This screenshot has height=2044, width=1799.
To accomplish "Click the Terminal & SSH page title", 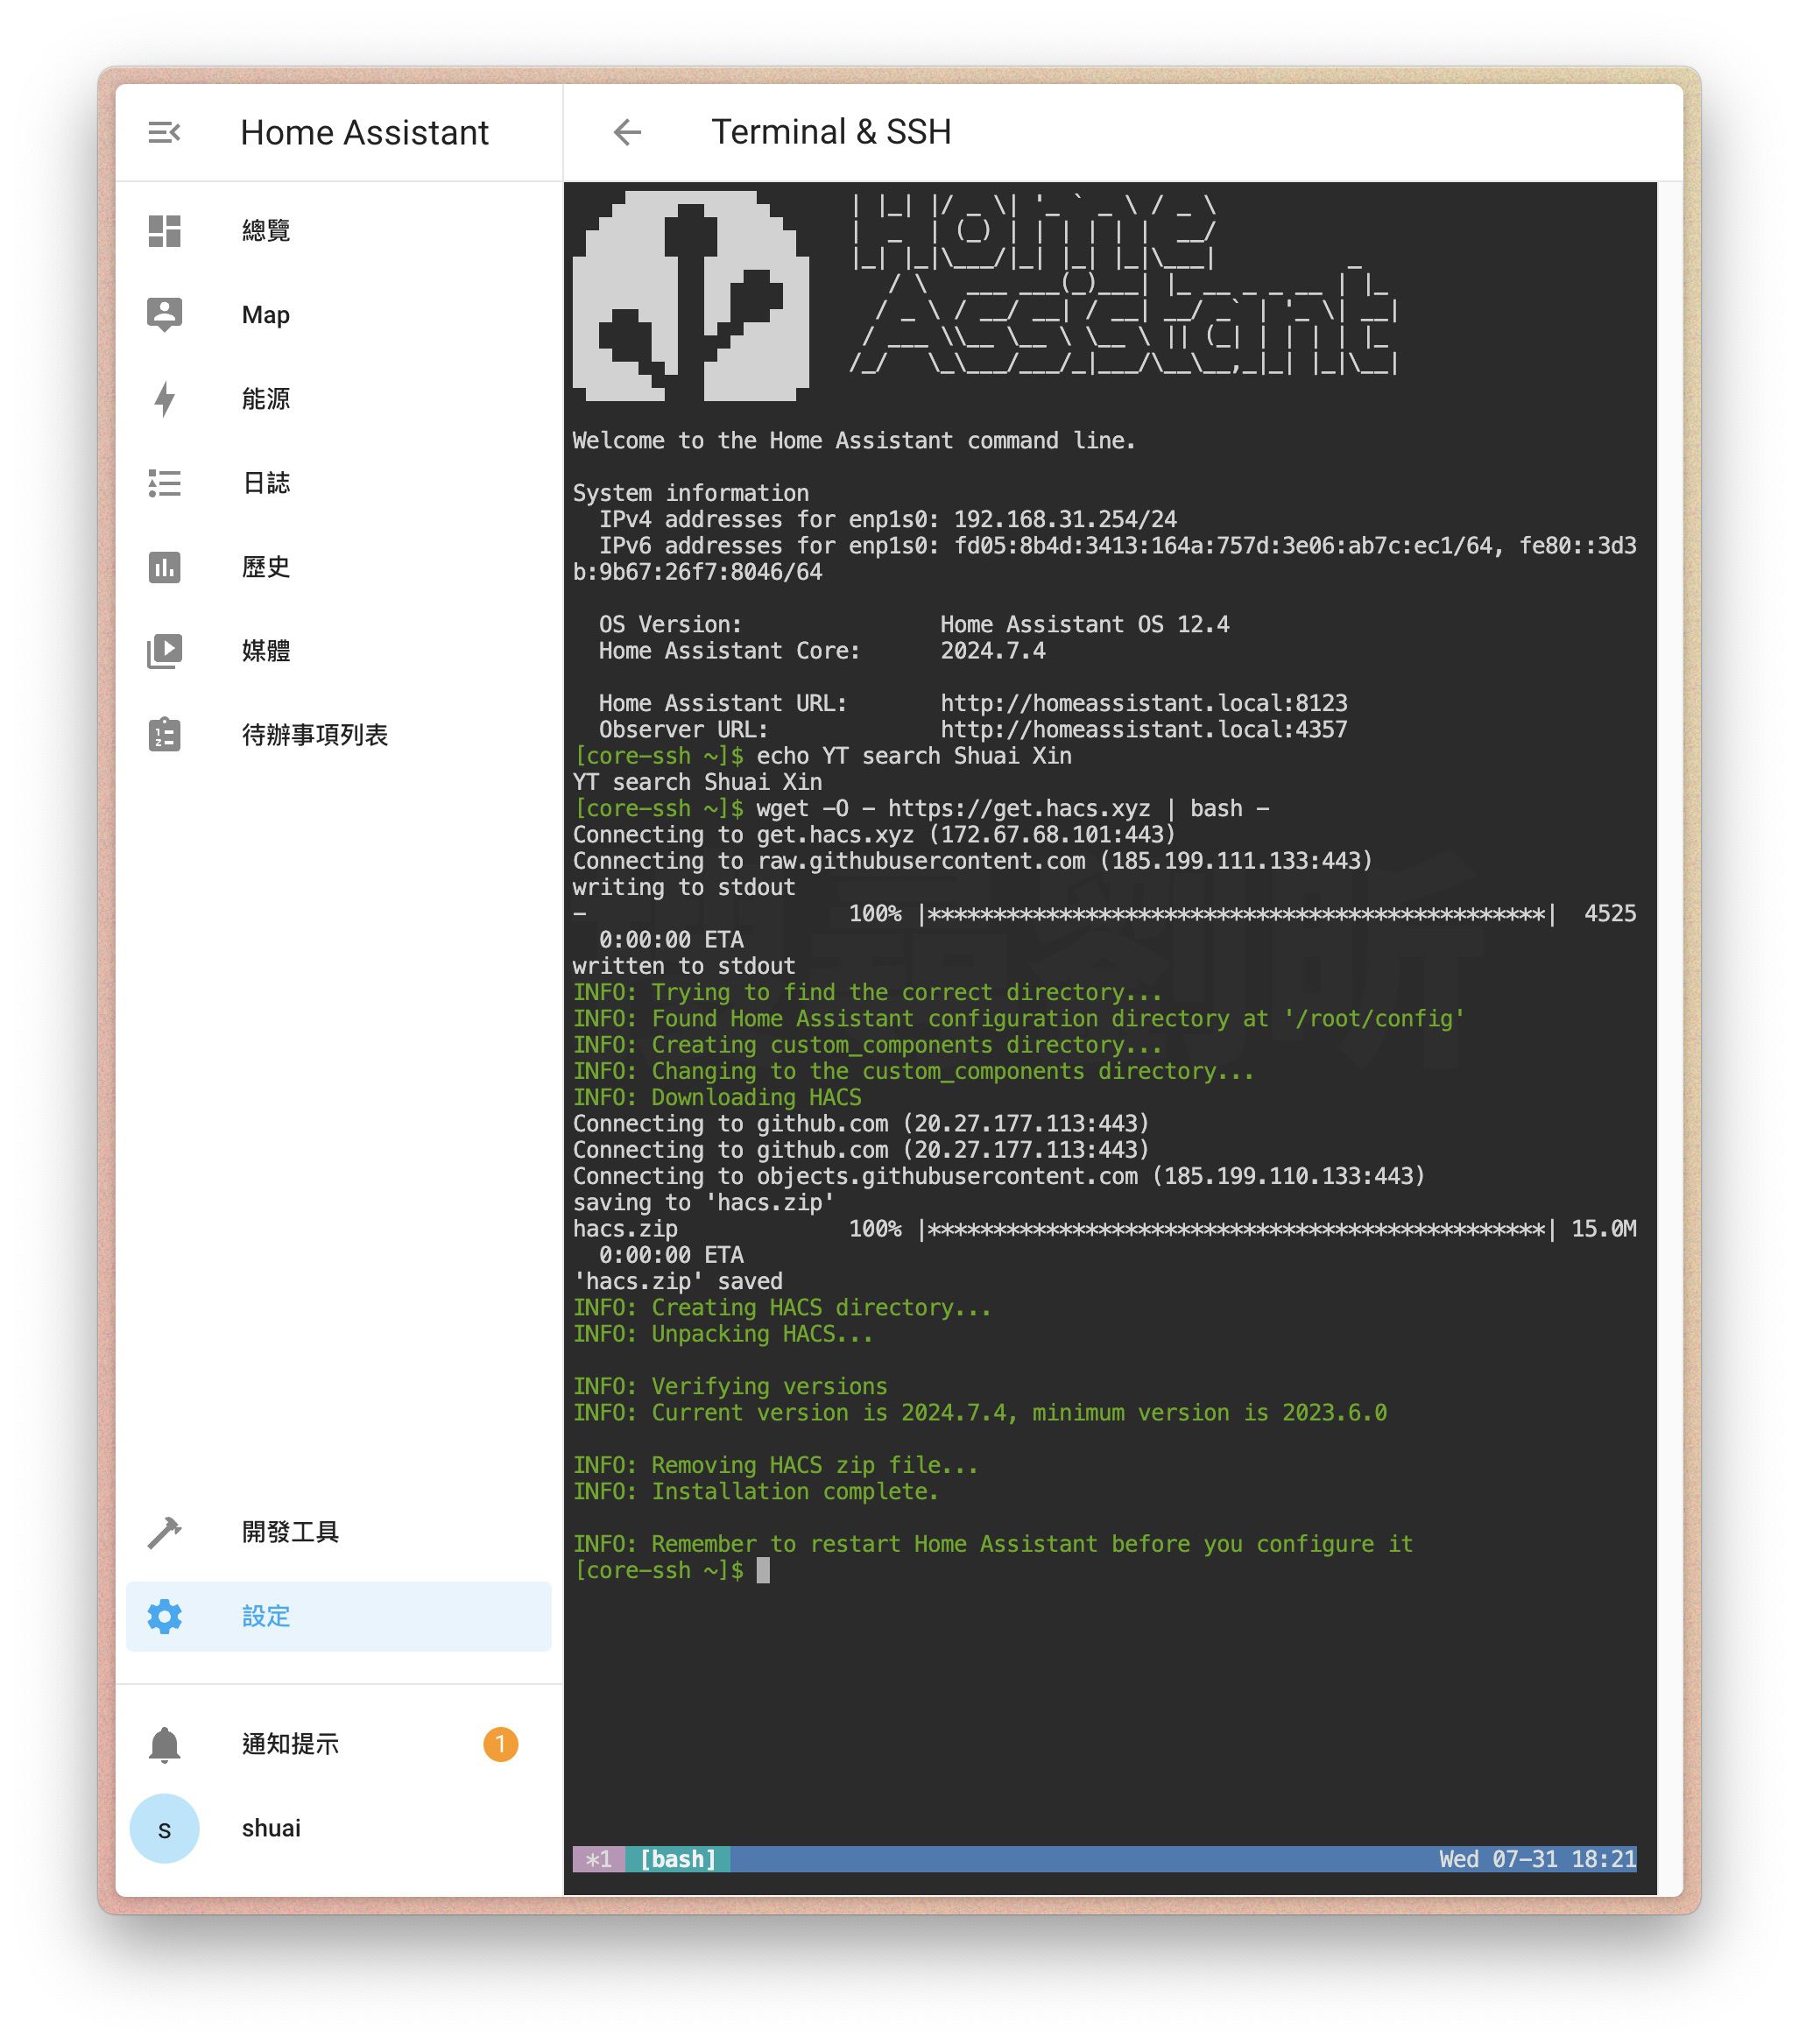I will click(x=831, y=132).
